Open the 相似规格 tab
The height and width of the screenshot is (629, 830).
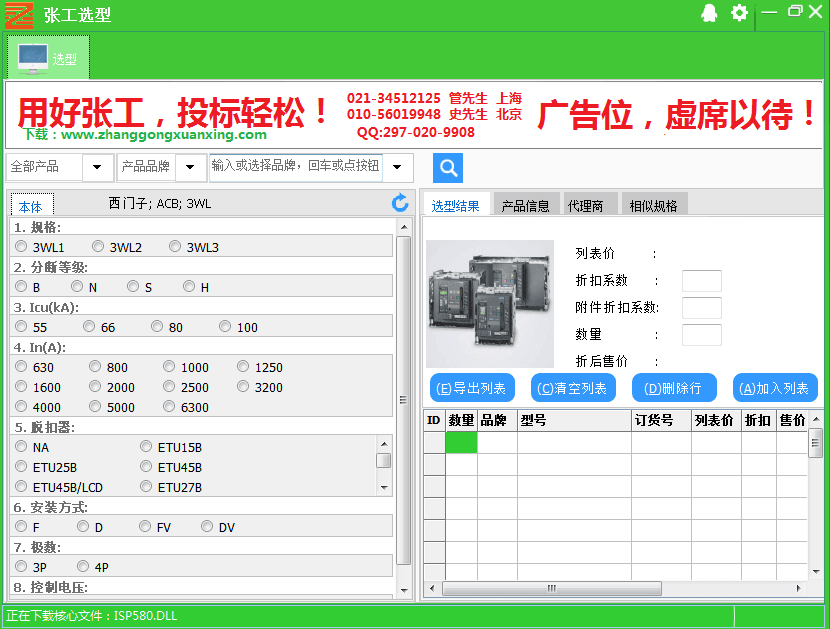(653, 205)
